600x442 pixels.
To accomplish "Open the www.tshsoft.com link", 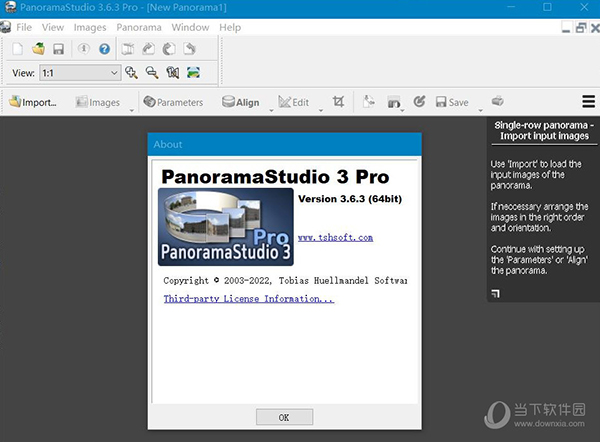I will tap(335, 238).
